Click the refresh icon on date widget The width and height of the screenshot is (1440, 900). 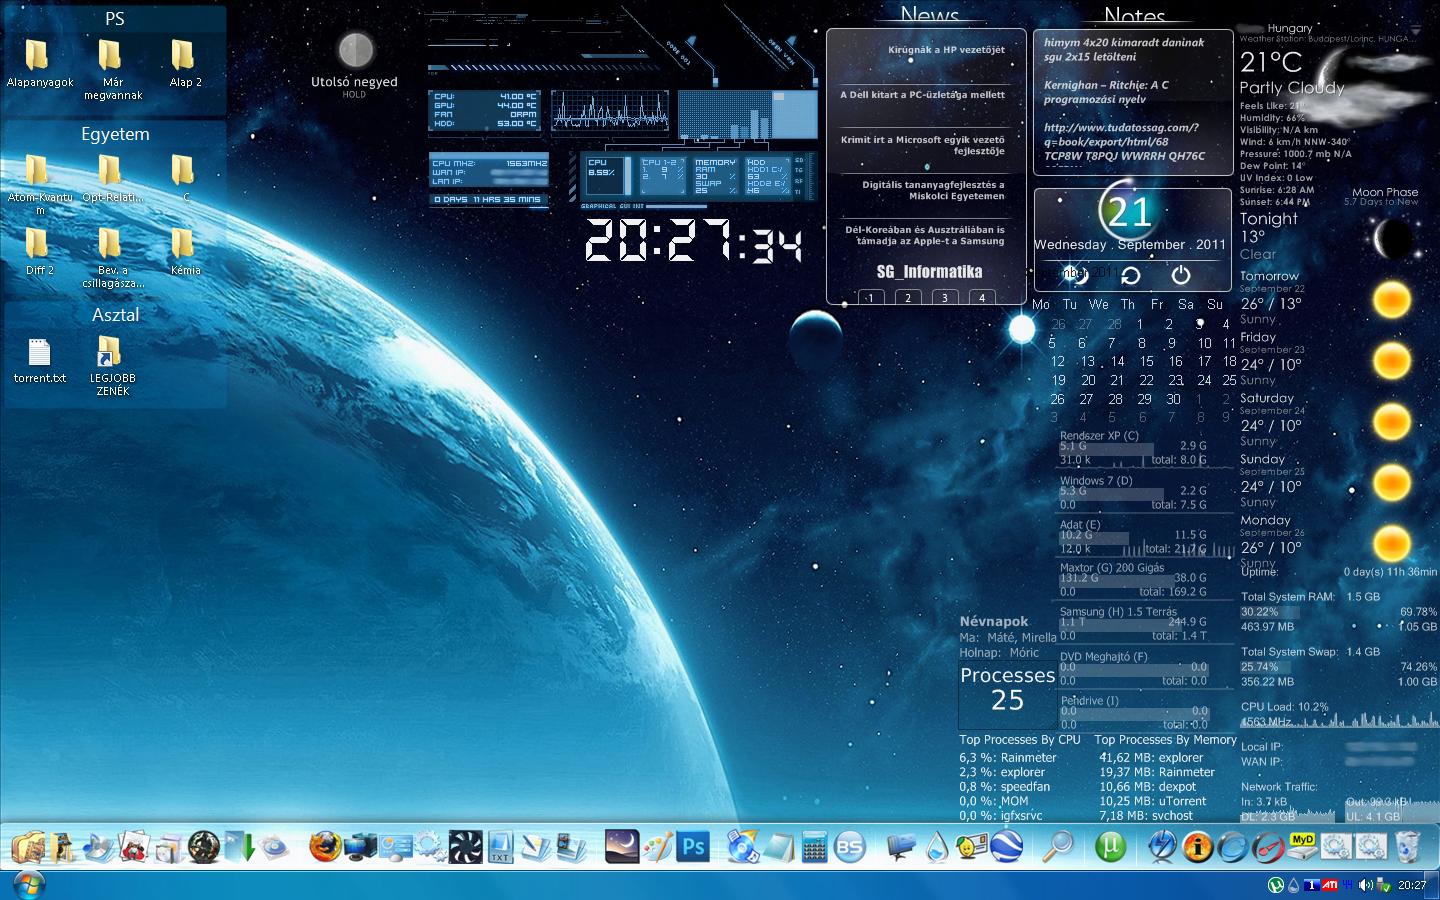(x=1131, y=275)
